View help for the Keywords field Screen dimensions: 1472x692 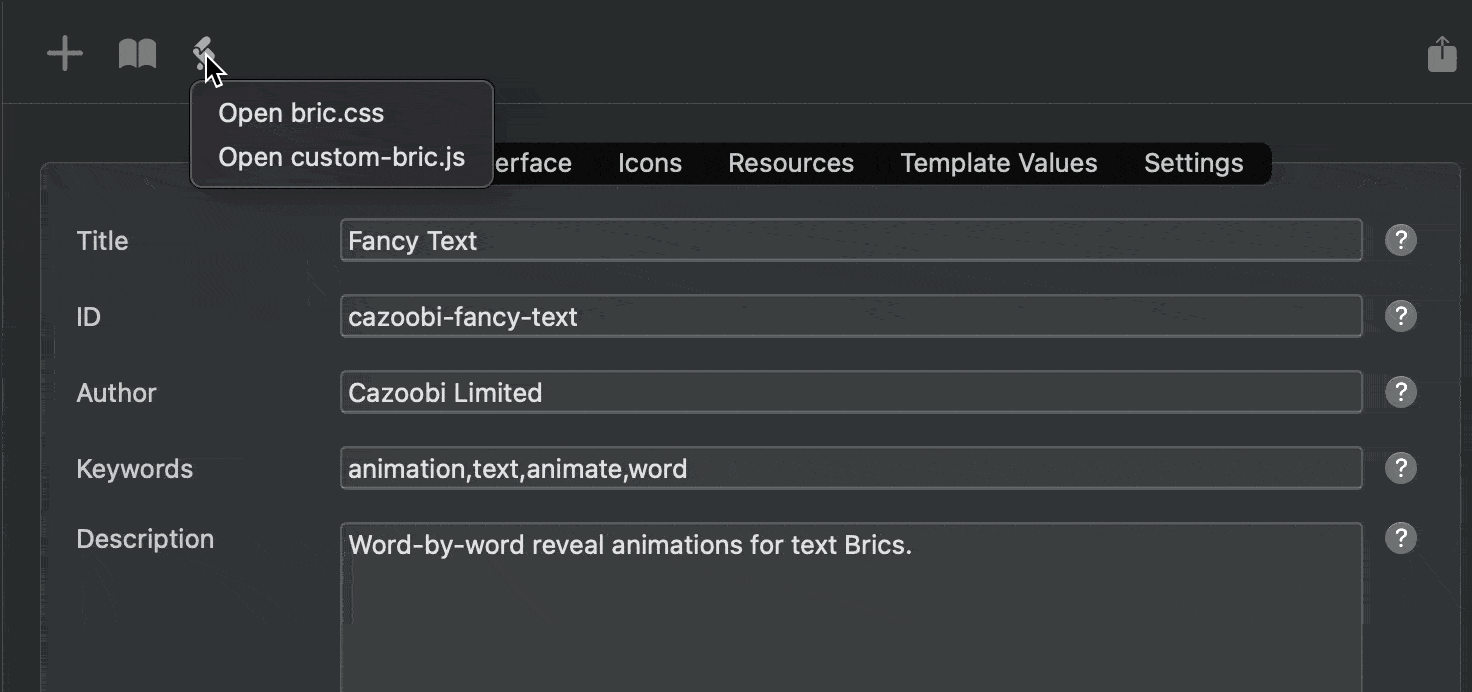tap(1400, 468)
